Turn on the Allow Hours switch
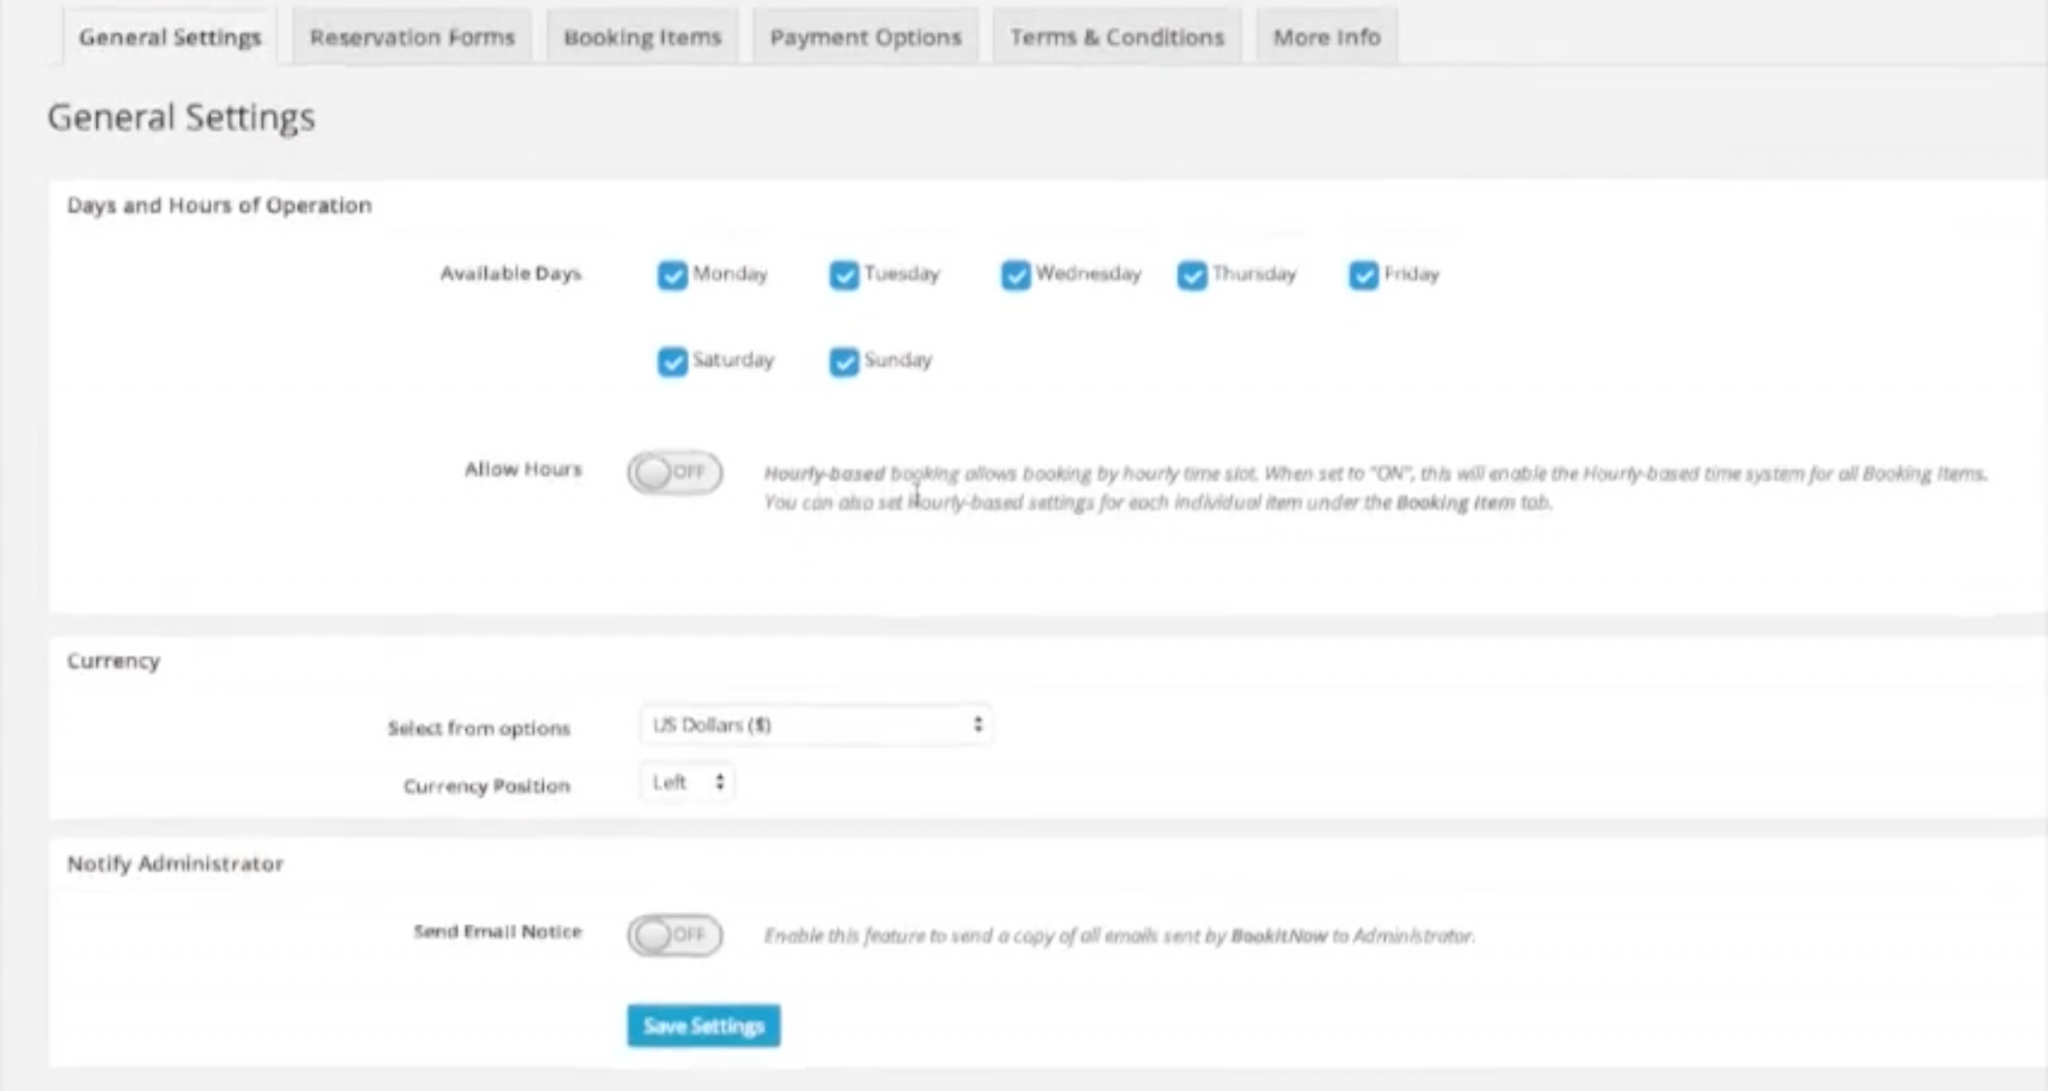Screen dimensions: 2048x1091 coord(675,472)
